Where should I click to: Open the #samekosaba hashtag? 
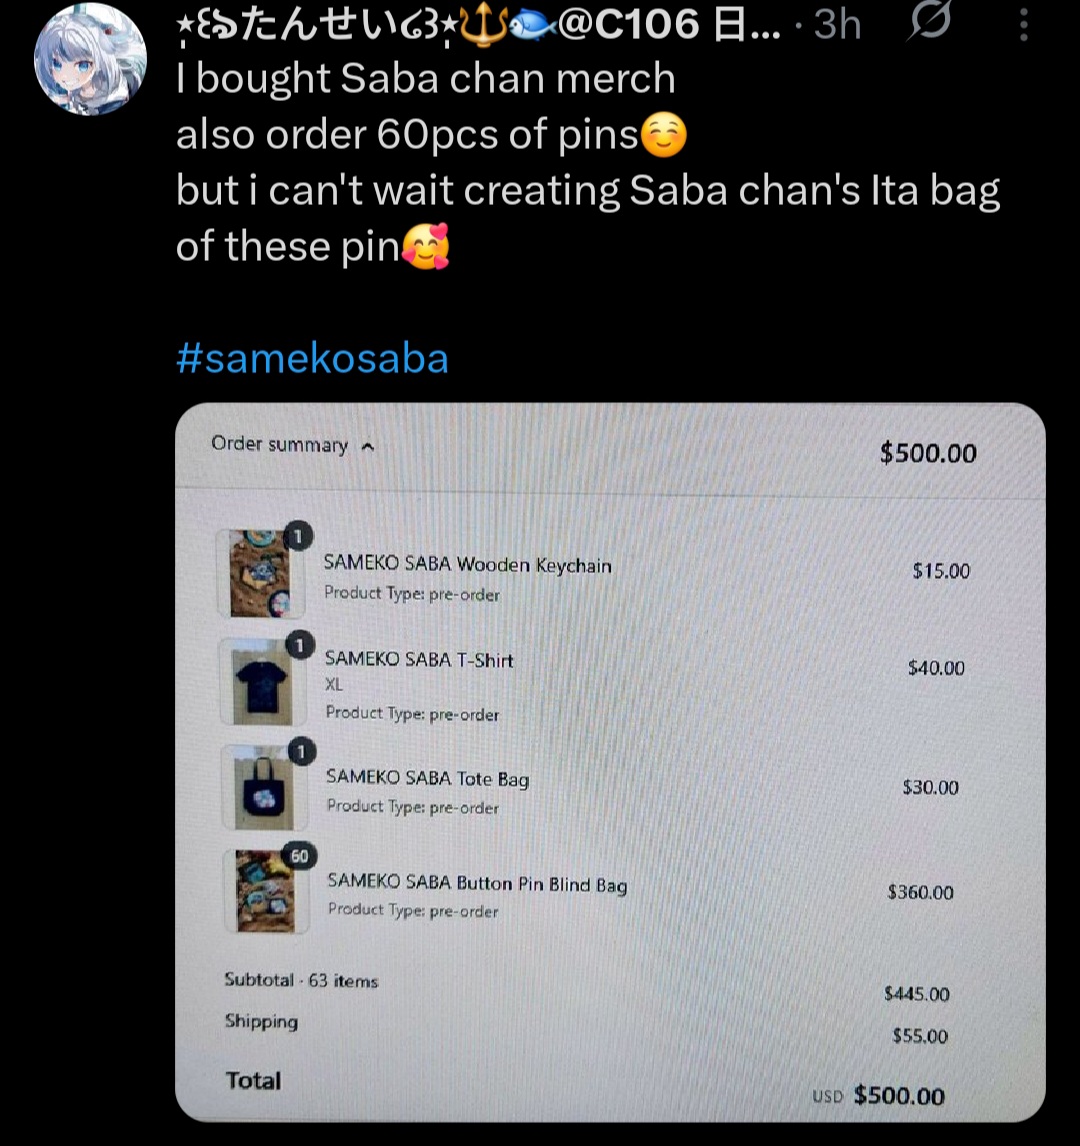click(x=312, y=359)
